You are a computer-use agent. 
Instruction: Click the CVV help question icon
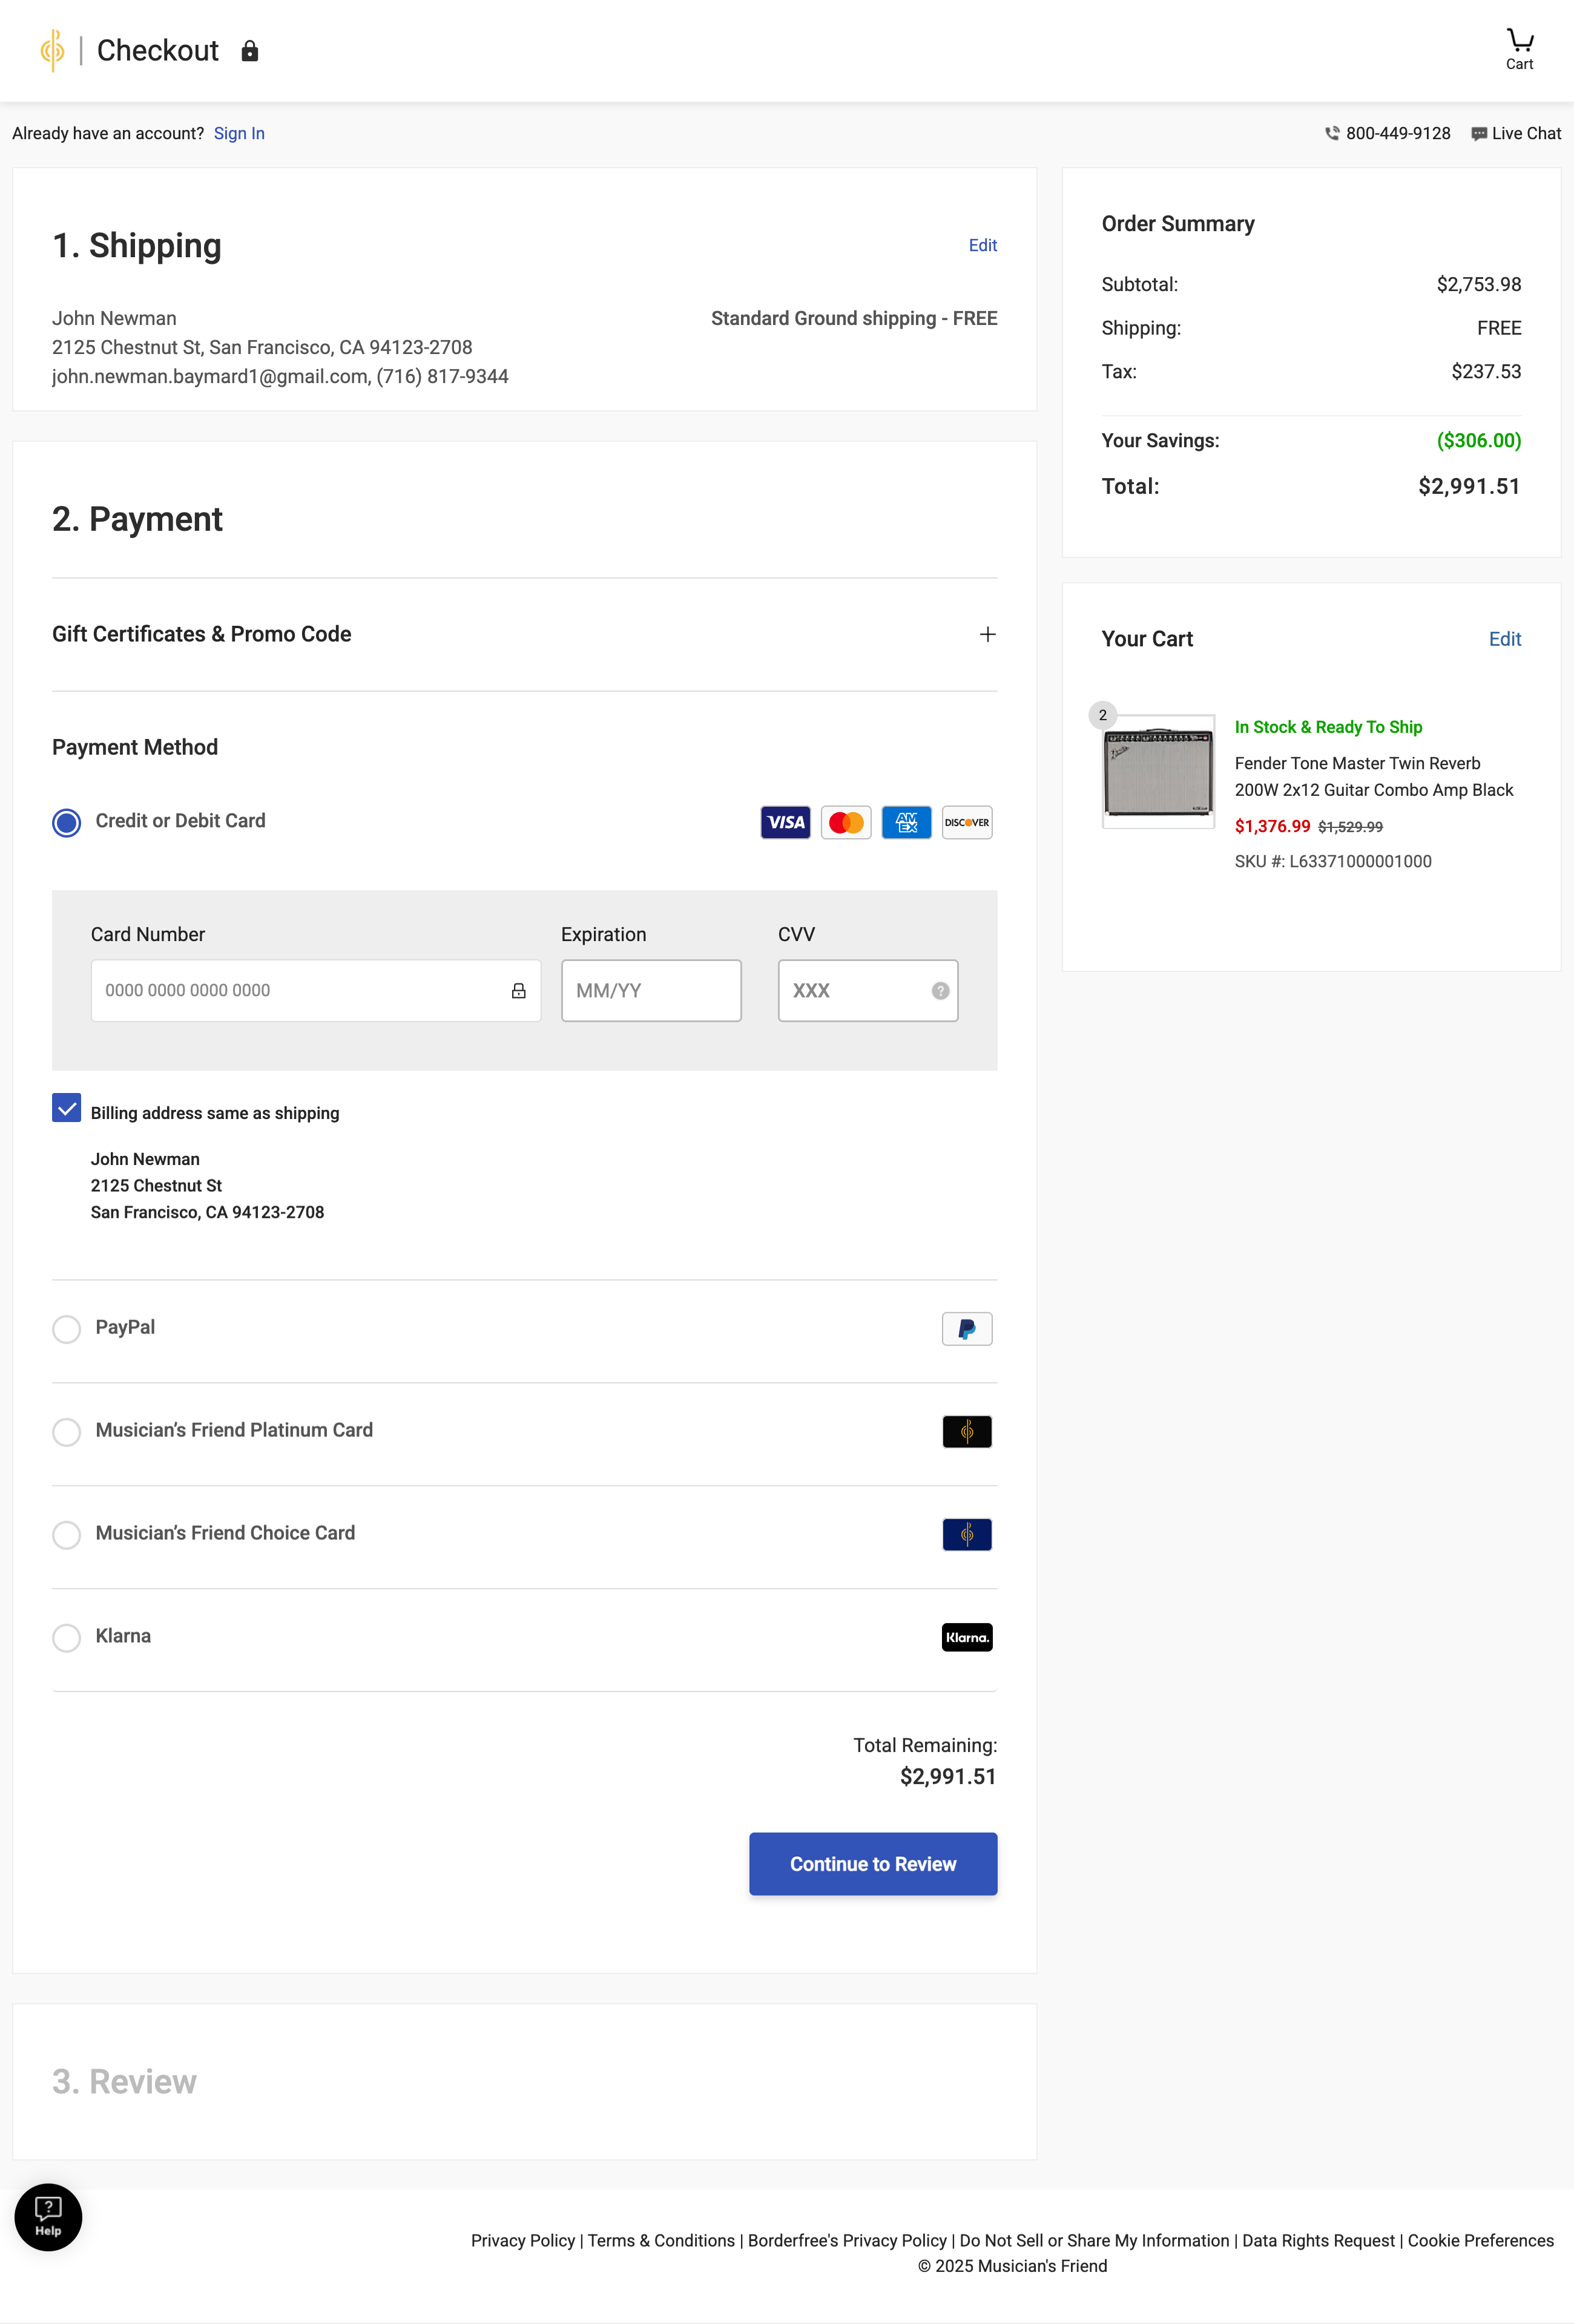coord(940,990)
